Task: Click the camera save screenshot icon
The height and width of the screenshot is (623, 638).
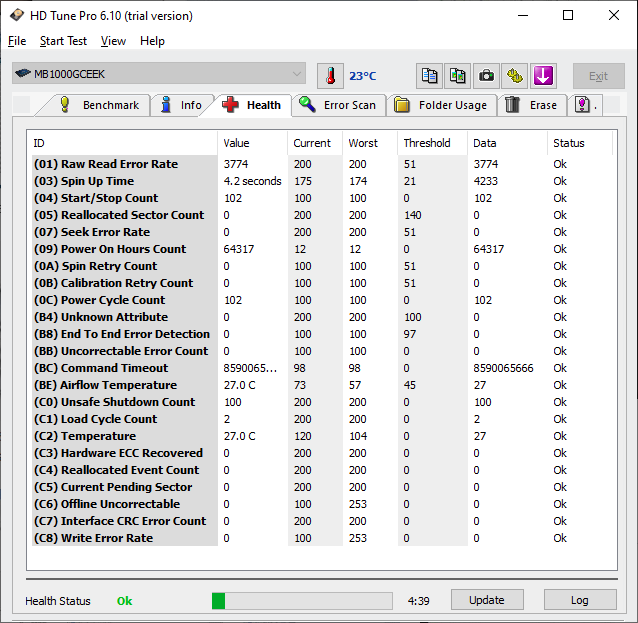Action: tap(486, 76)
